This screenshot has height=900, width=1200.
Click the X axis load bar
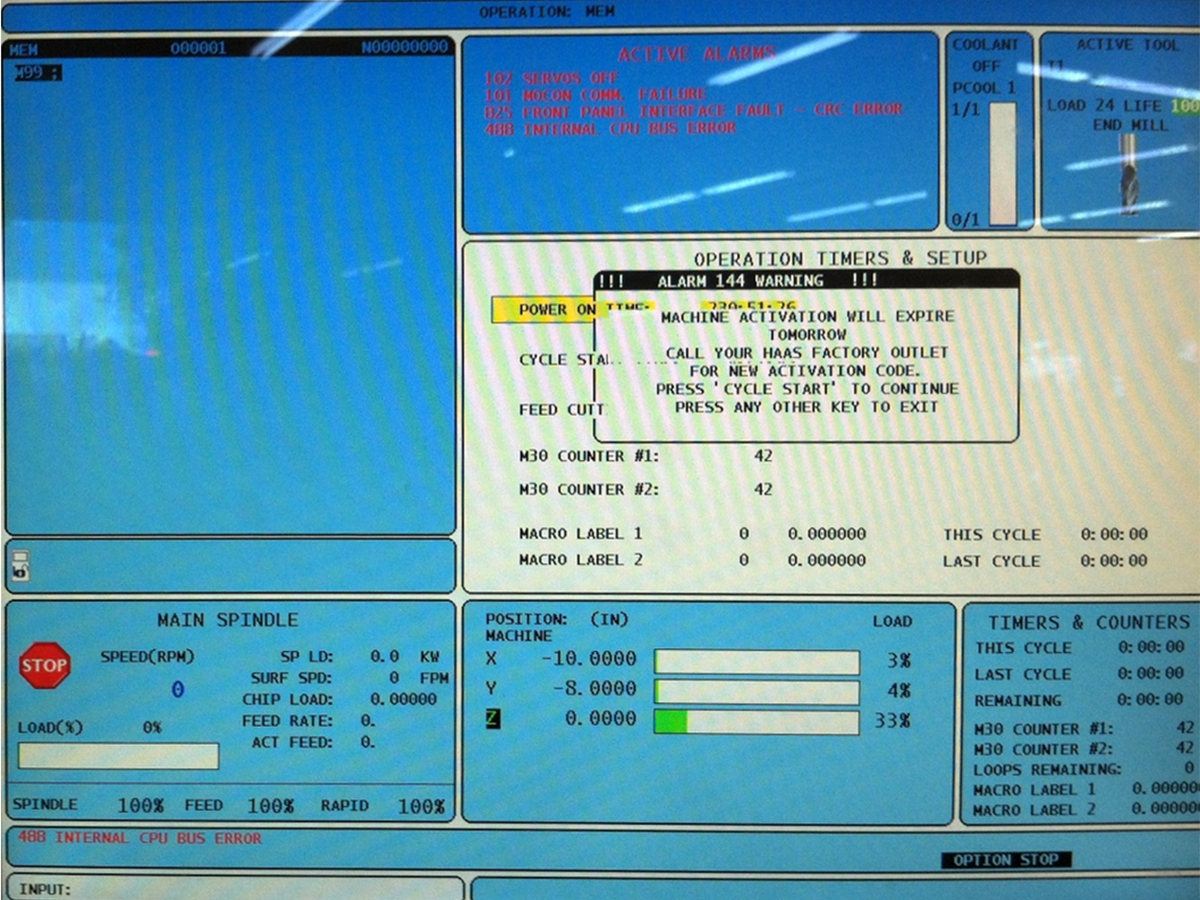click(757, 663)
